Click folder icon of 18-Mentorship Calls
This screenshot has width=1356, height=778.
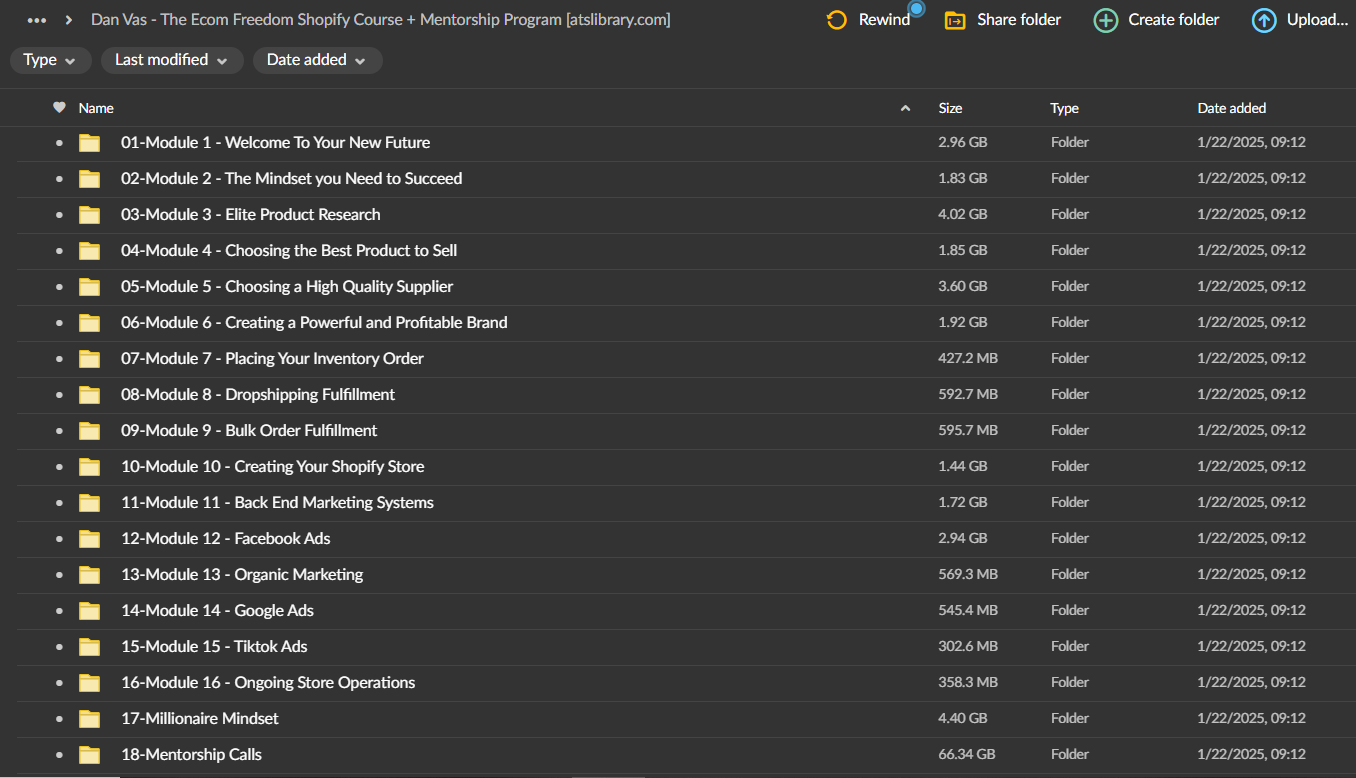pyautogui.click(x=90, y=755)
